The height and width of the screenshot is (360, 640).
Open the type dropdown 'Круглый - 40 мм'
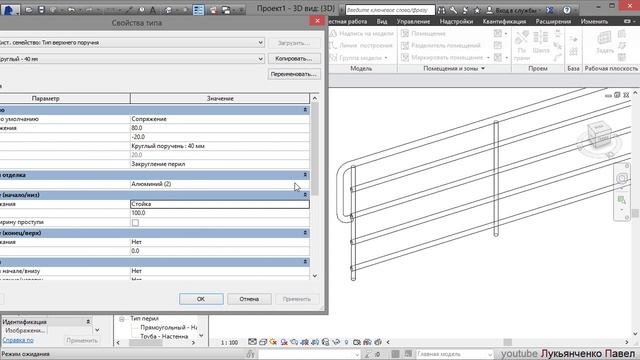click(x=260, y=59)
